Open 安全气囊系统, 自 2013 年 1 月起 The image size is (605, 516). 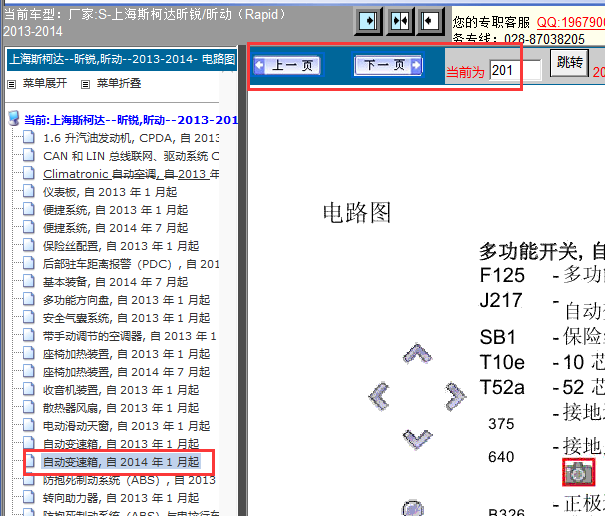tap(126, 318)
